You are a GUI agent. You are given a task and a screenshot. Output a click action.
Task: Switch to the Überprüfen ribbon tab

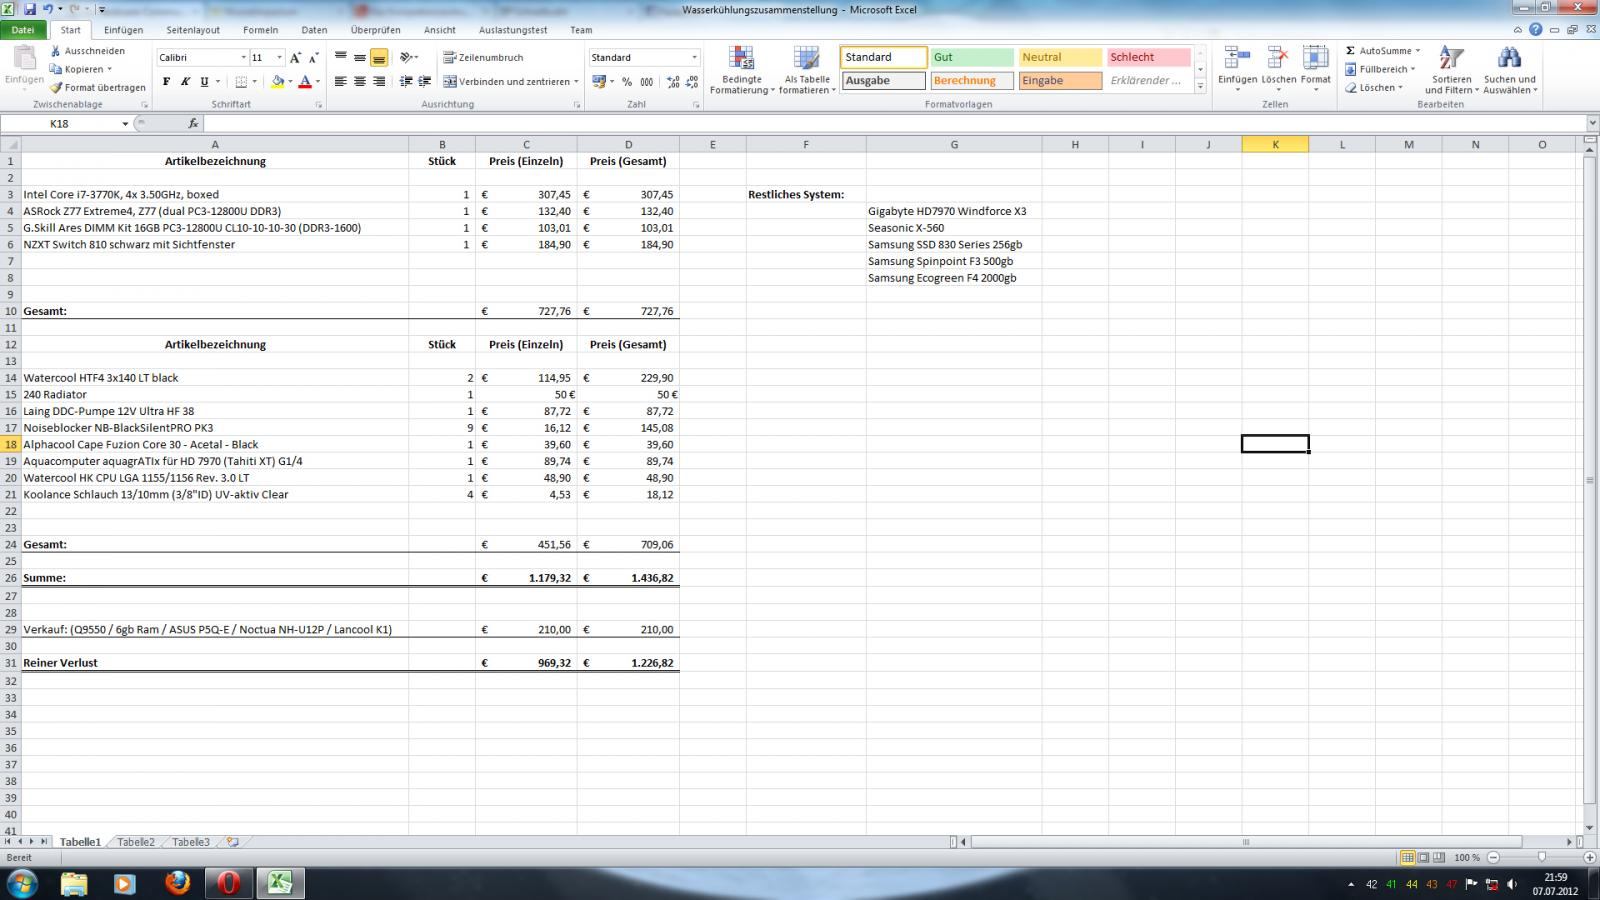[x=376, y=30]
